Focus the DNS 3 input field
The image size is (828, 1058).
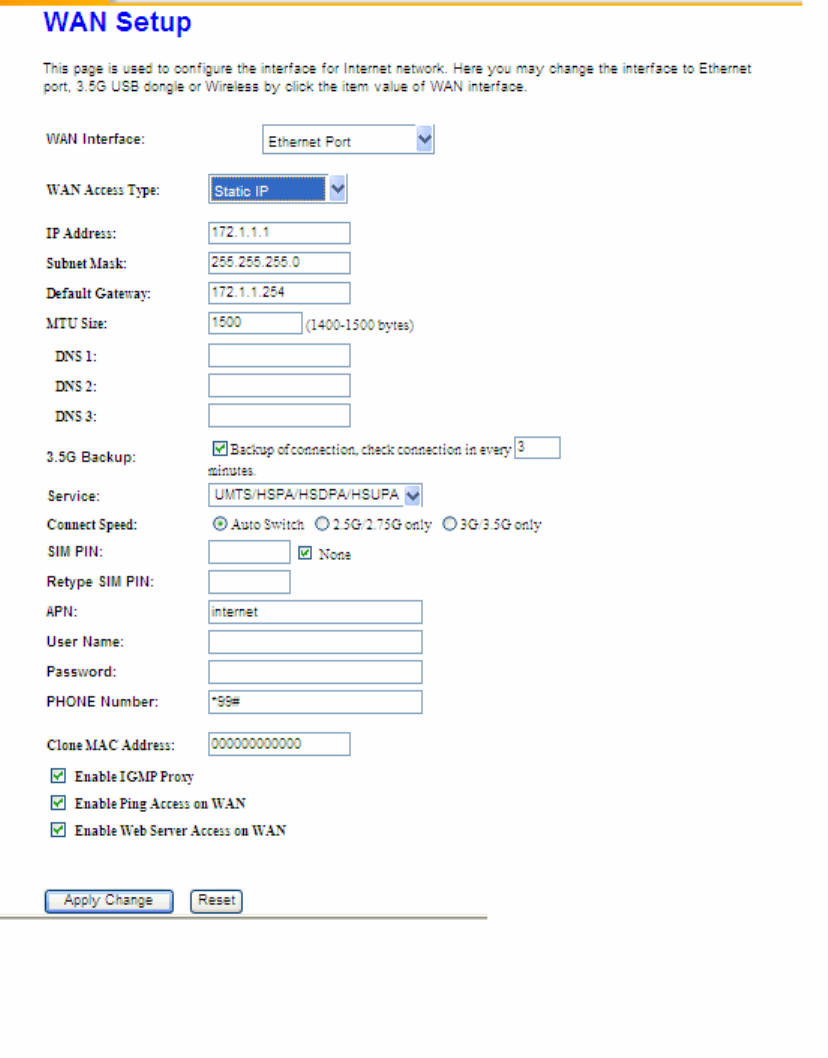(279, 415)
